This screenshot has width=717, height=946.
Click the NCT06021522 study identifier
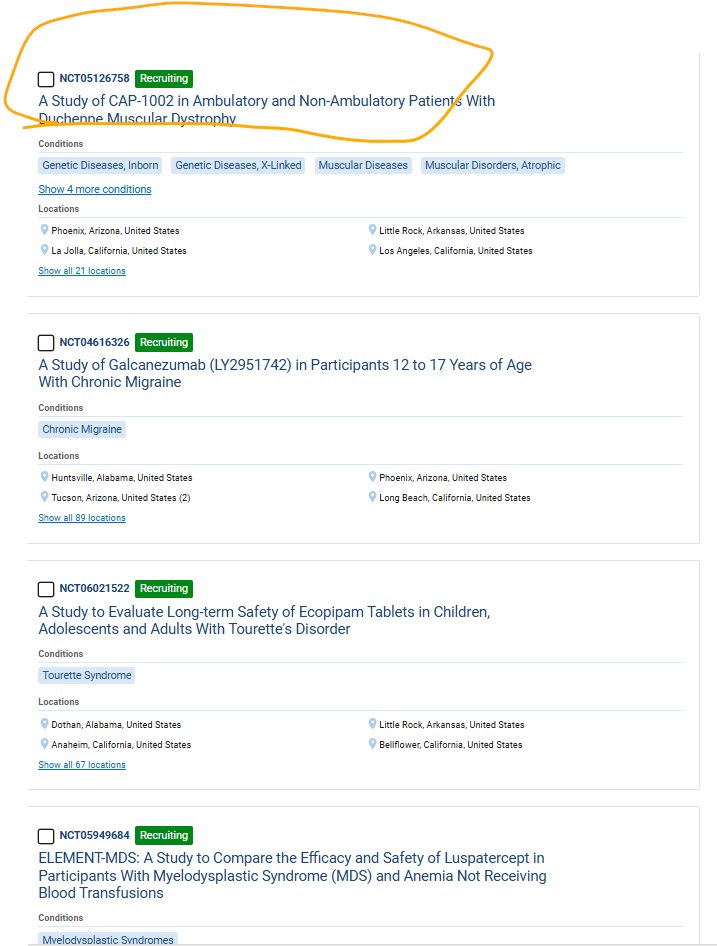click(94, 588)
